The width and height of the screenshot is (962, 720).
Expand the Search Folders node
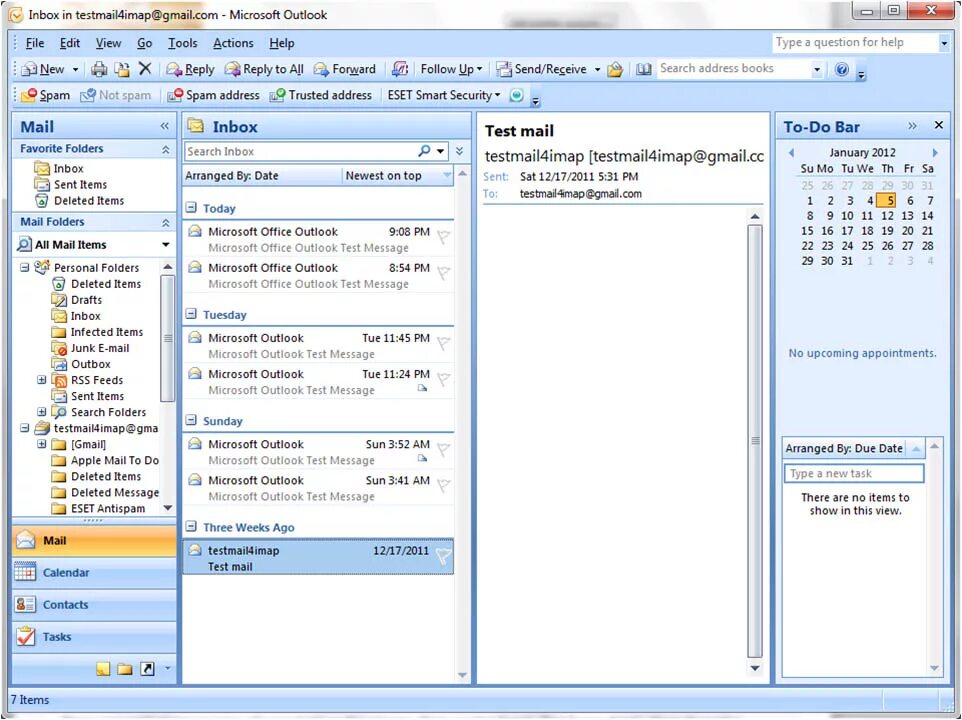click(x=41, y=412)
